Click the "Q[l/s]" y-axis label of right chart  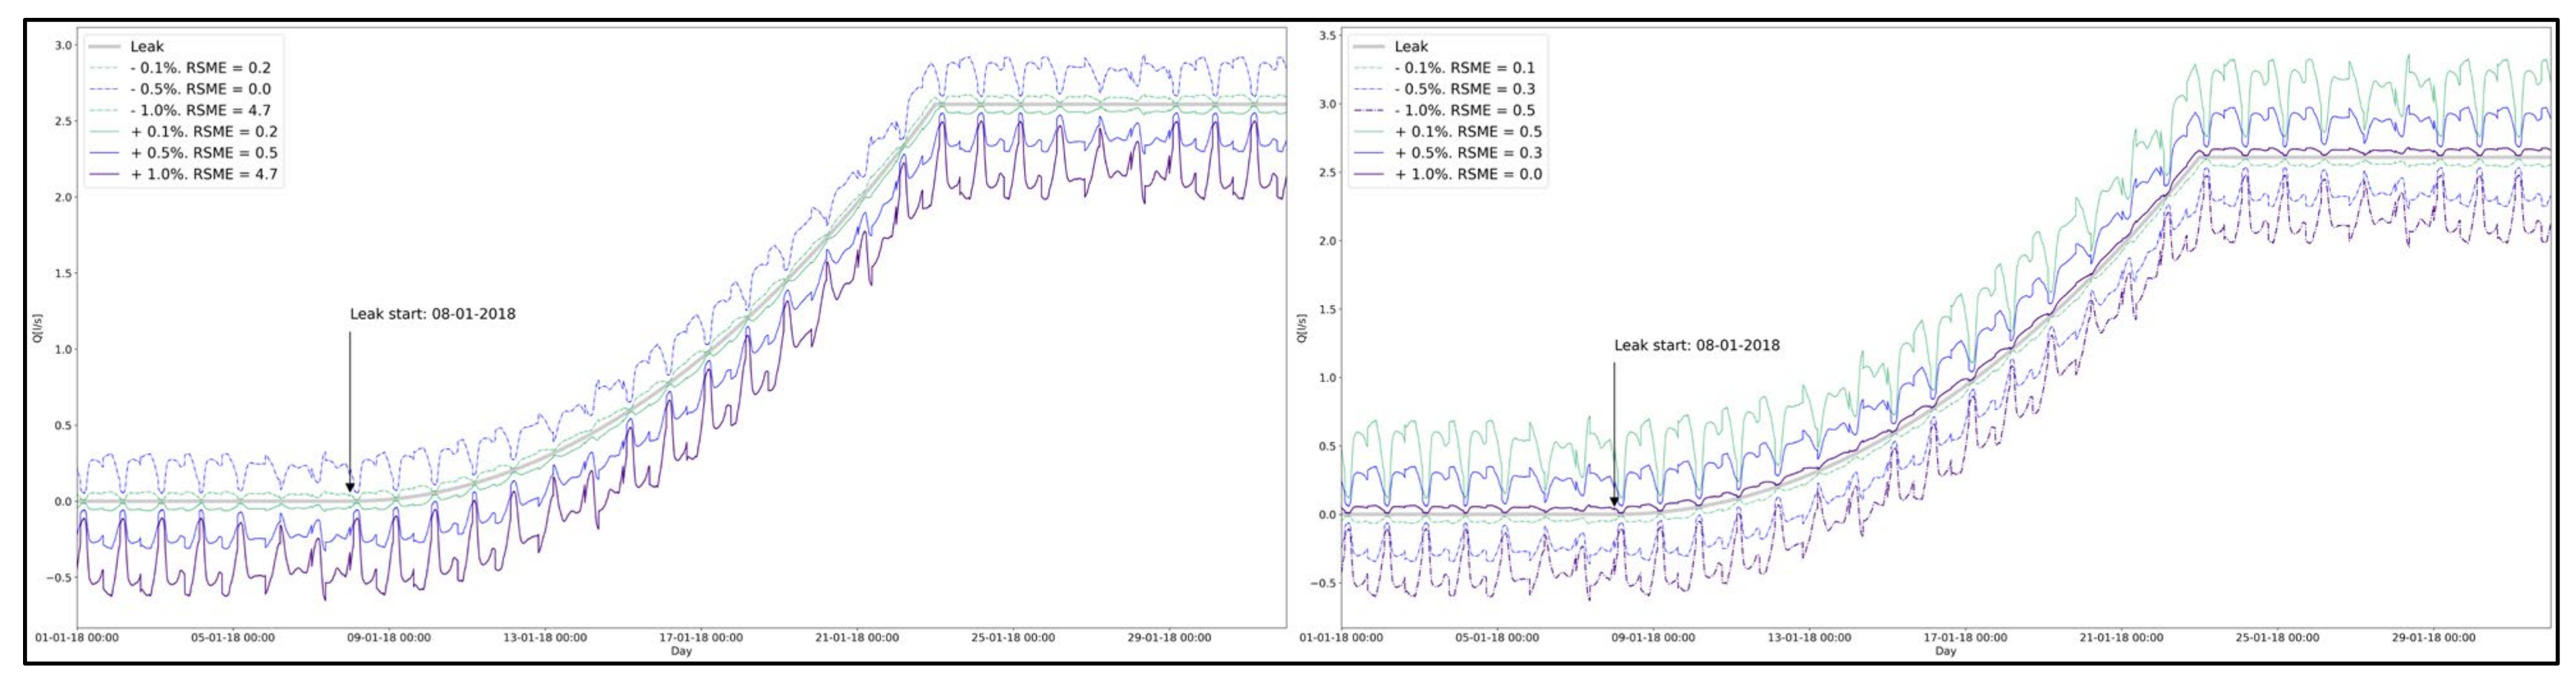(x=1301, y=328)
